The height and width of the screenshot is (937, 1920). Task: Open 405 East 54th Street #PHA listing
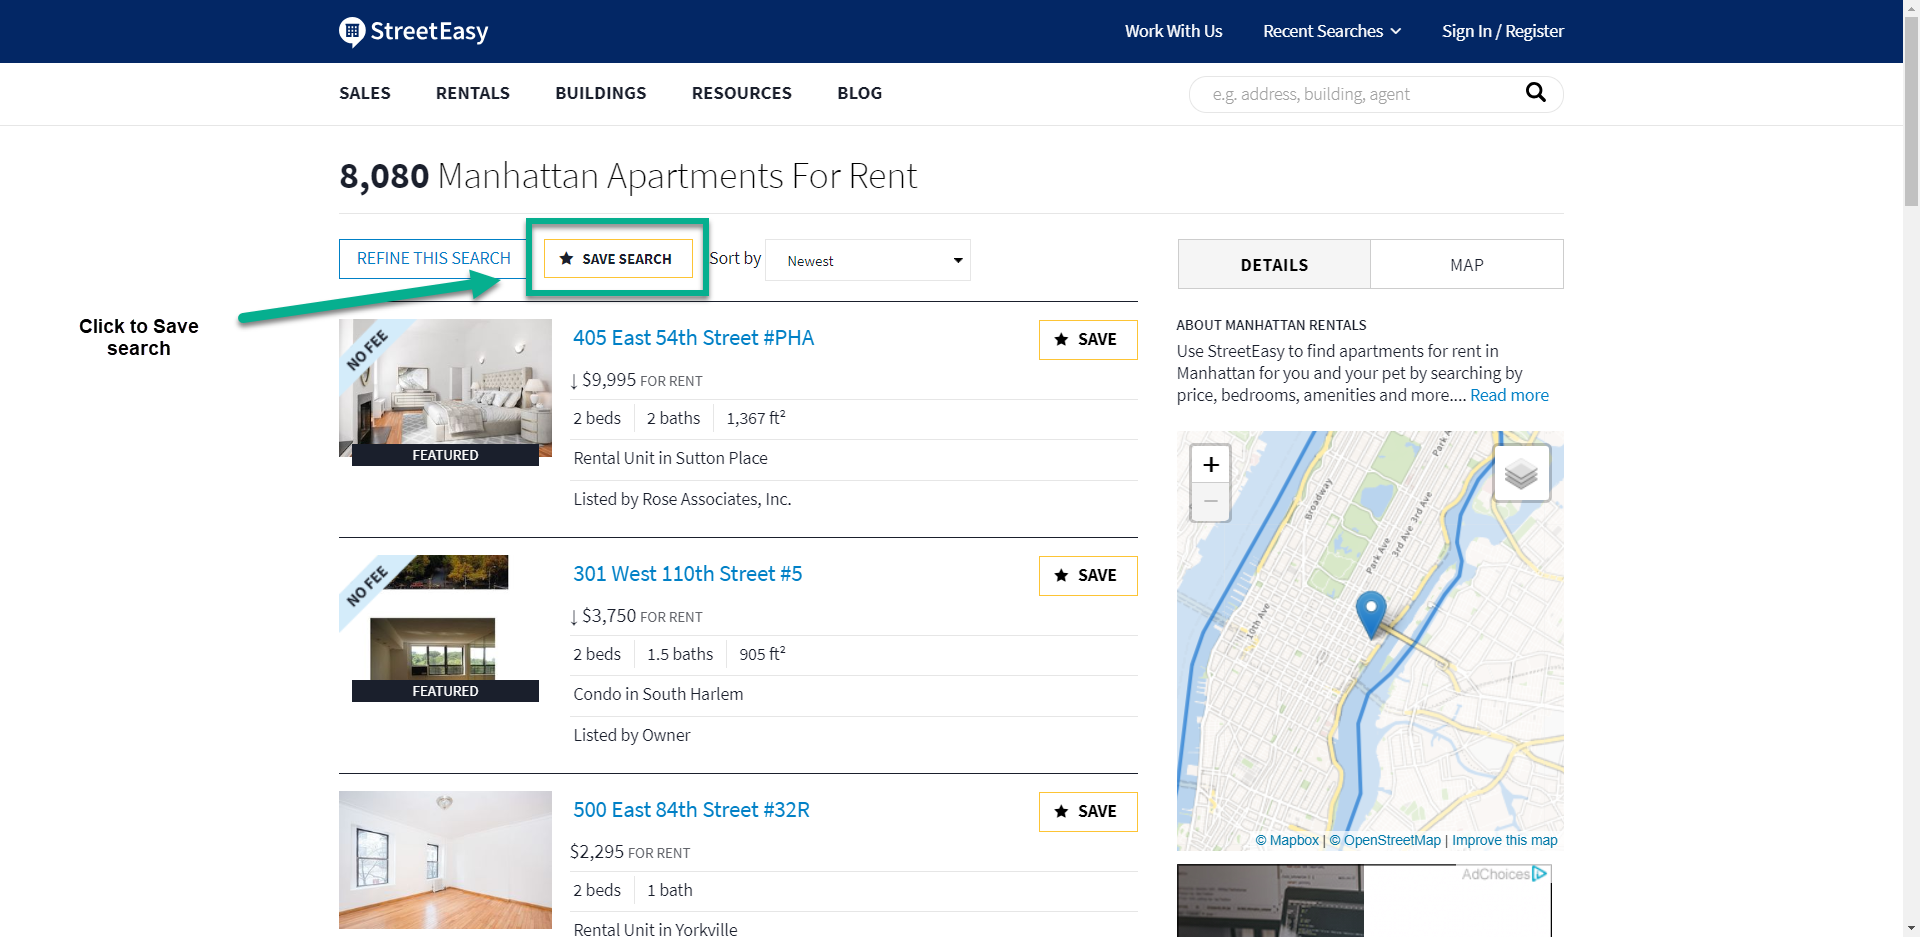[693, 338]
